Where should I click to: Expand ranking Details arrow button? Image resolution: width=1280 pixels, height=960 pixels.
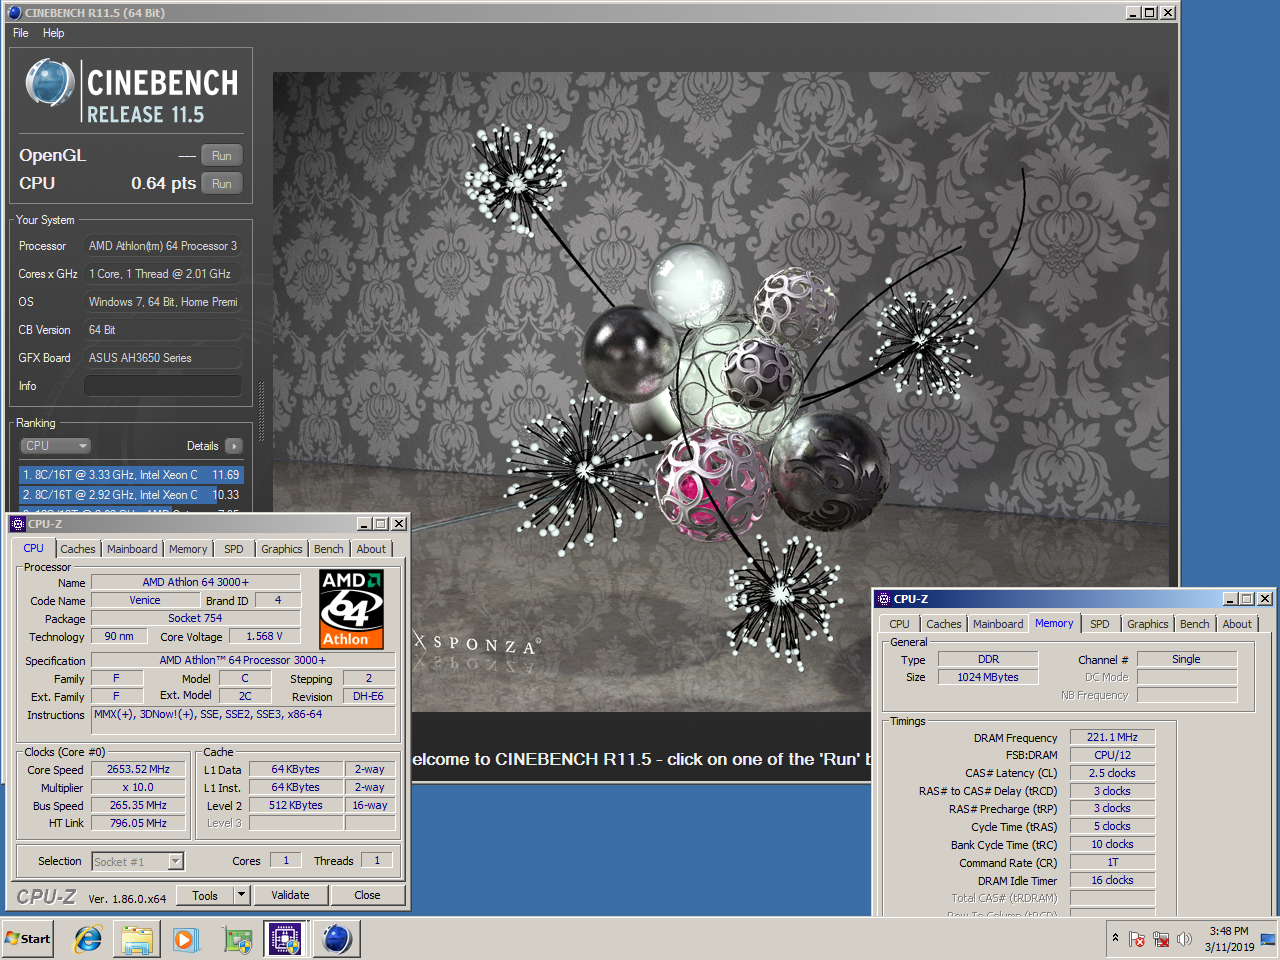pos(234,446)
